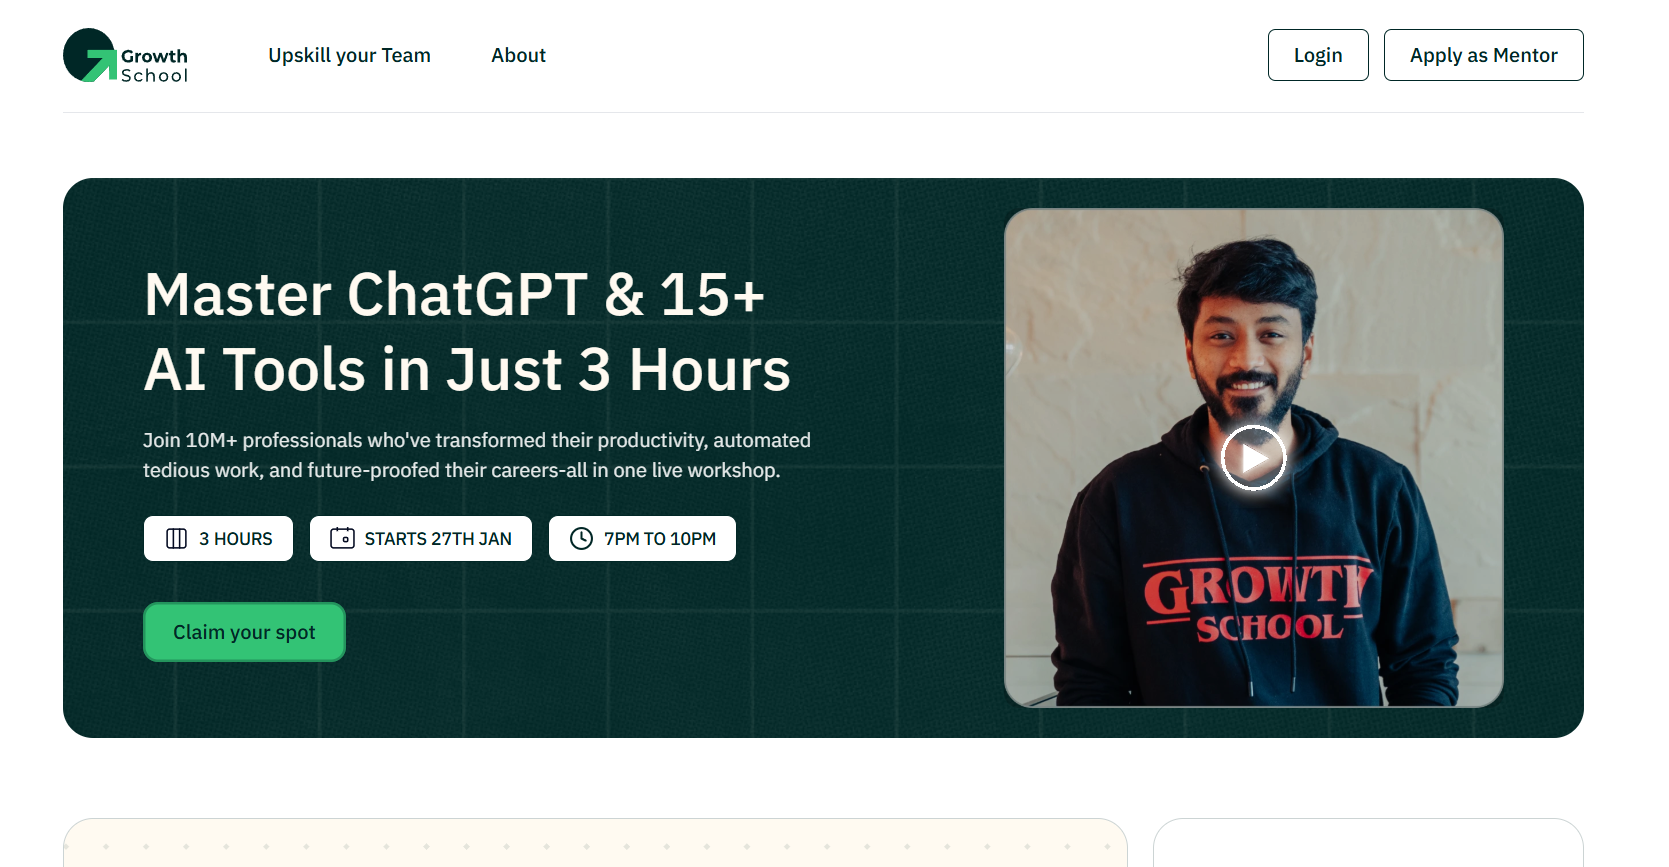Click the columns icon beside 3 HOURS
This screenshot has width=1669, height=867.
tap(176, 539)
